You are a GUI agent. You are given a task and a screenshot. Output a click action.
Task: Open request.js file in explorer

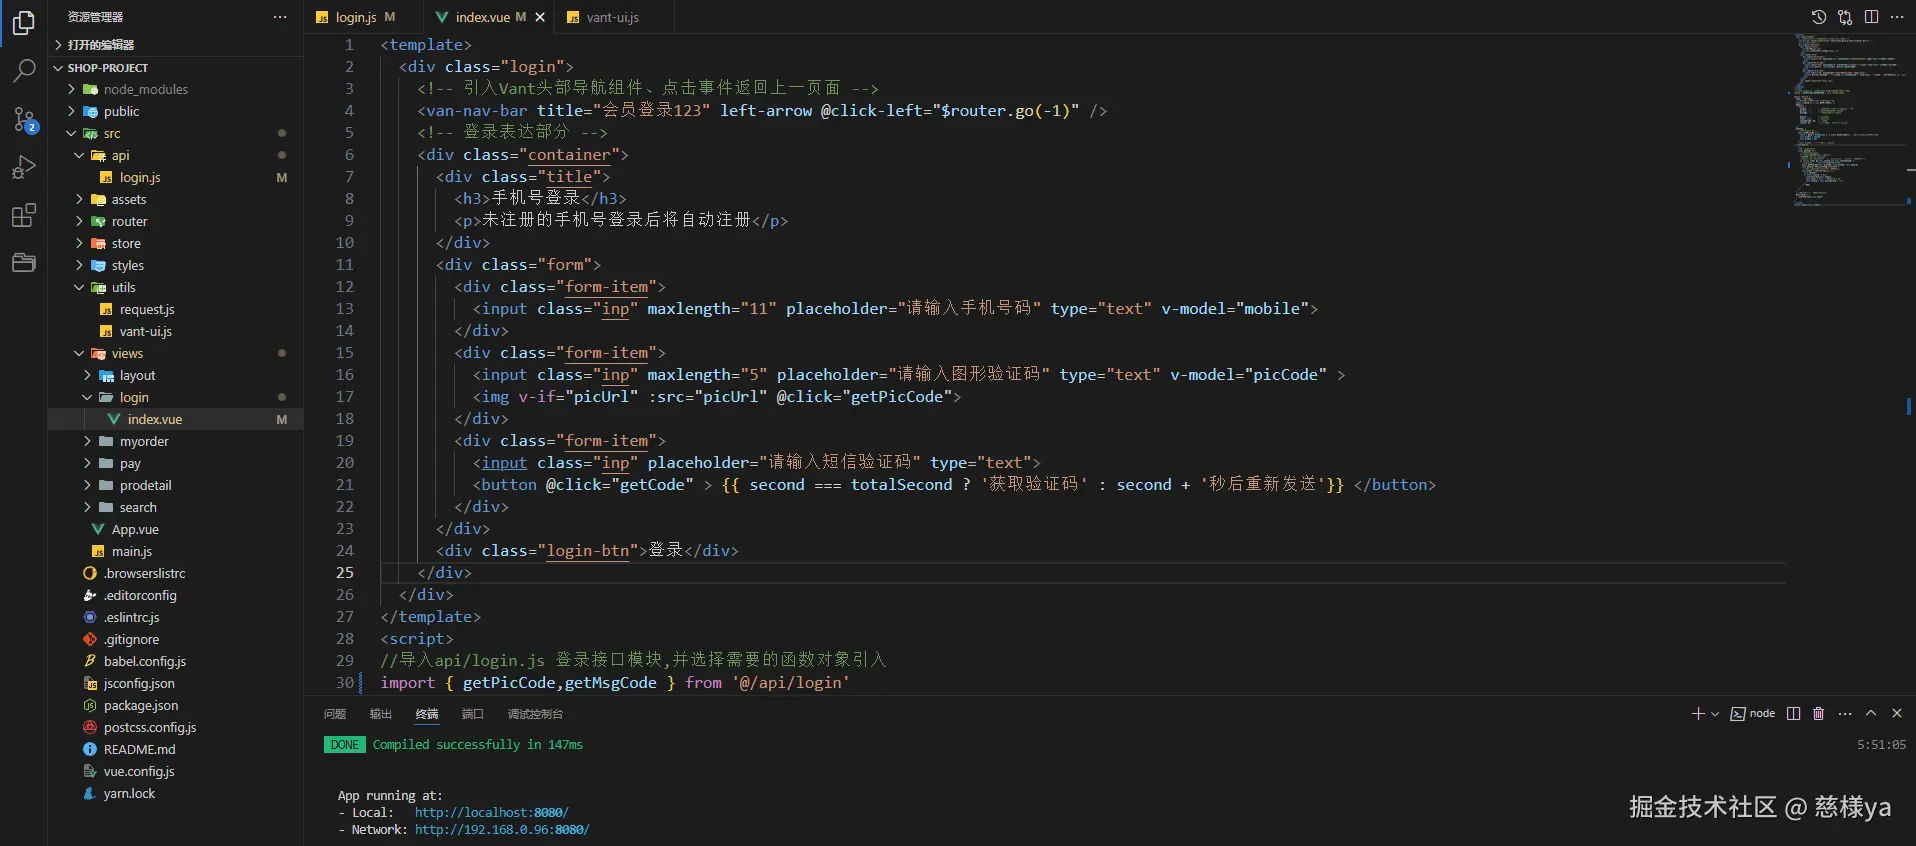click(176, 309)
